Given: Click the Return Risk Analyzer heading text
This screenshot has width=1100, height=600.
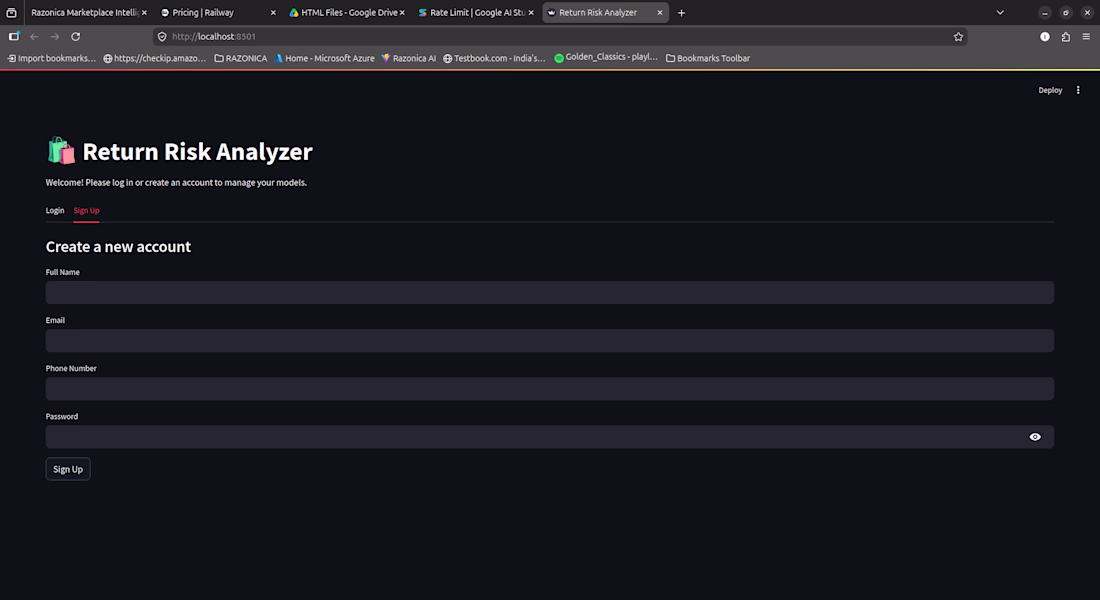Looking at the screenshot, I should 197,152.
